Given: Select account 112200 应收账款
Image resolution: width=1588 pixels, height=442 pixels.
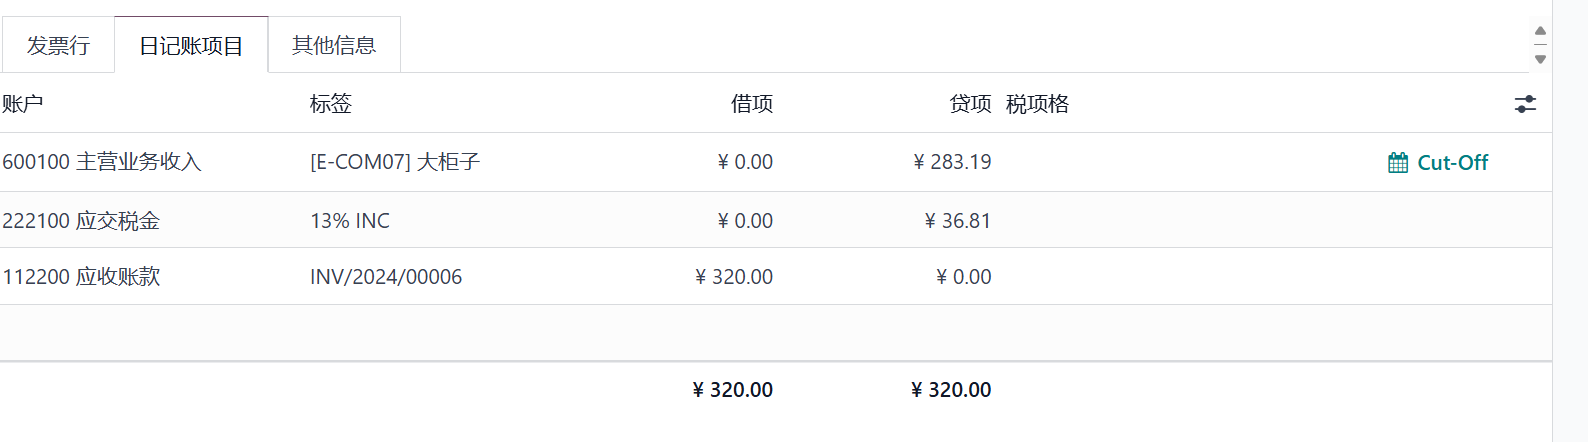Looking at the screenshot, I should pos(81,277).
